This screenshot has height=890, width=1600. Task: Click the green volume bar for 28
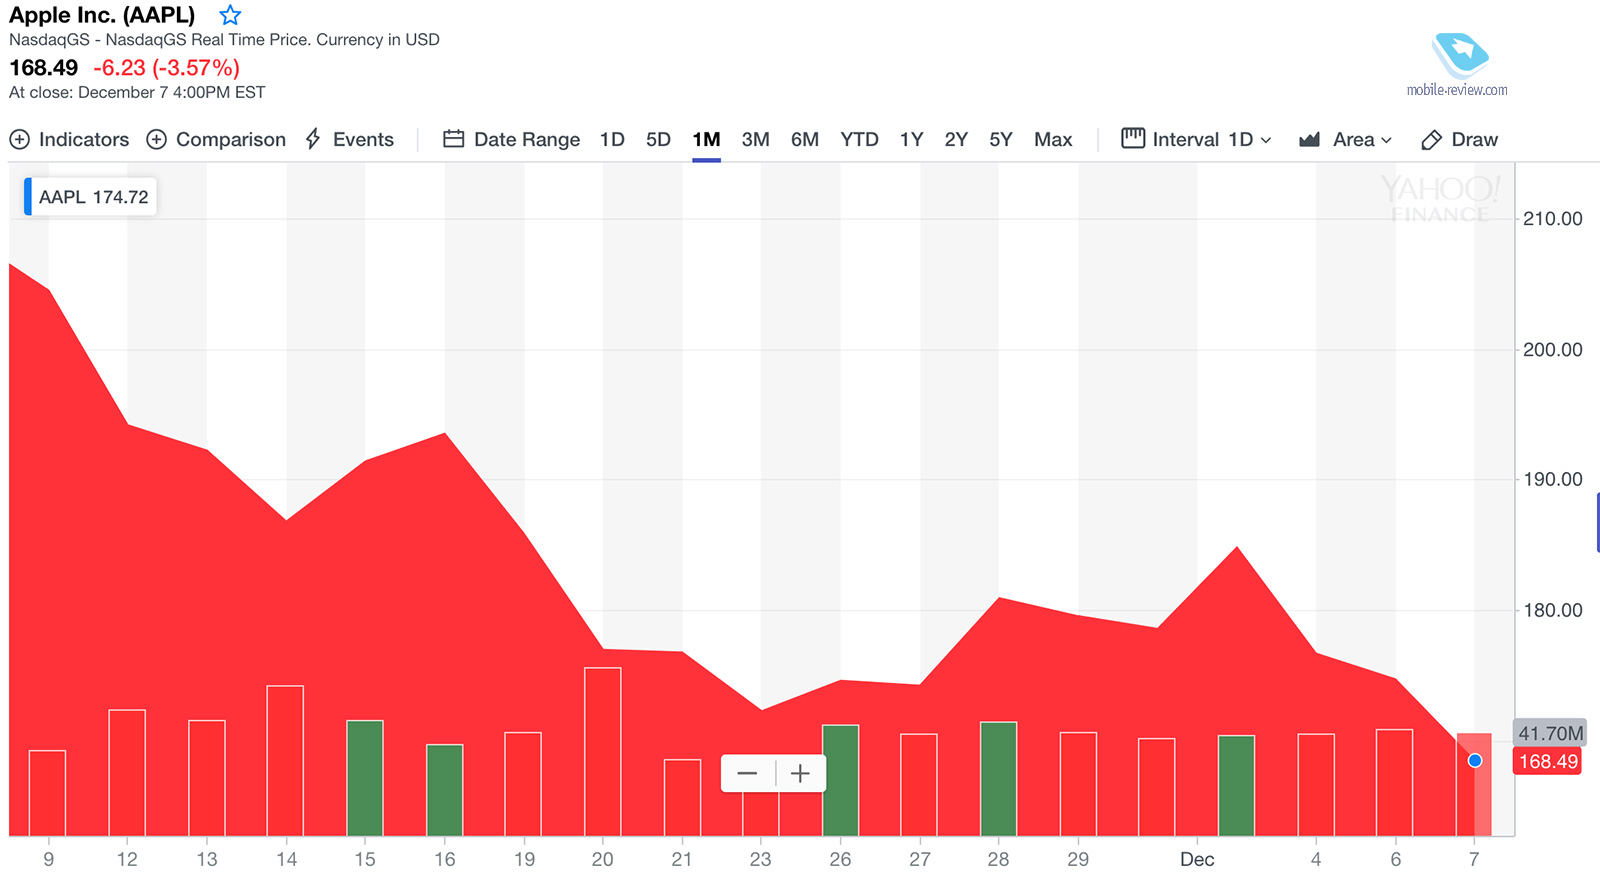click(999, 779)
